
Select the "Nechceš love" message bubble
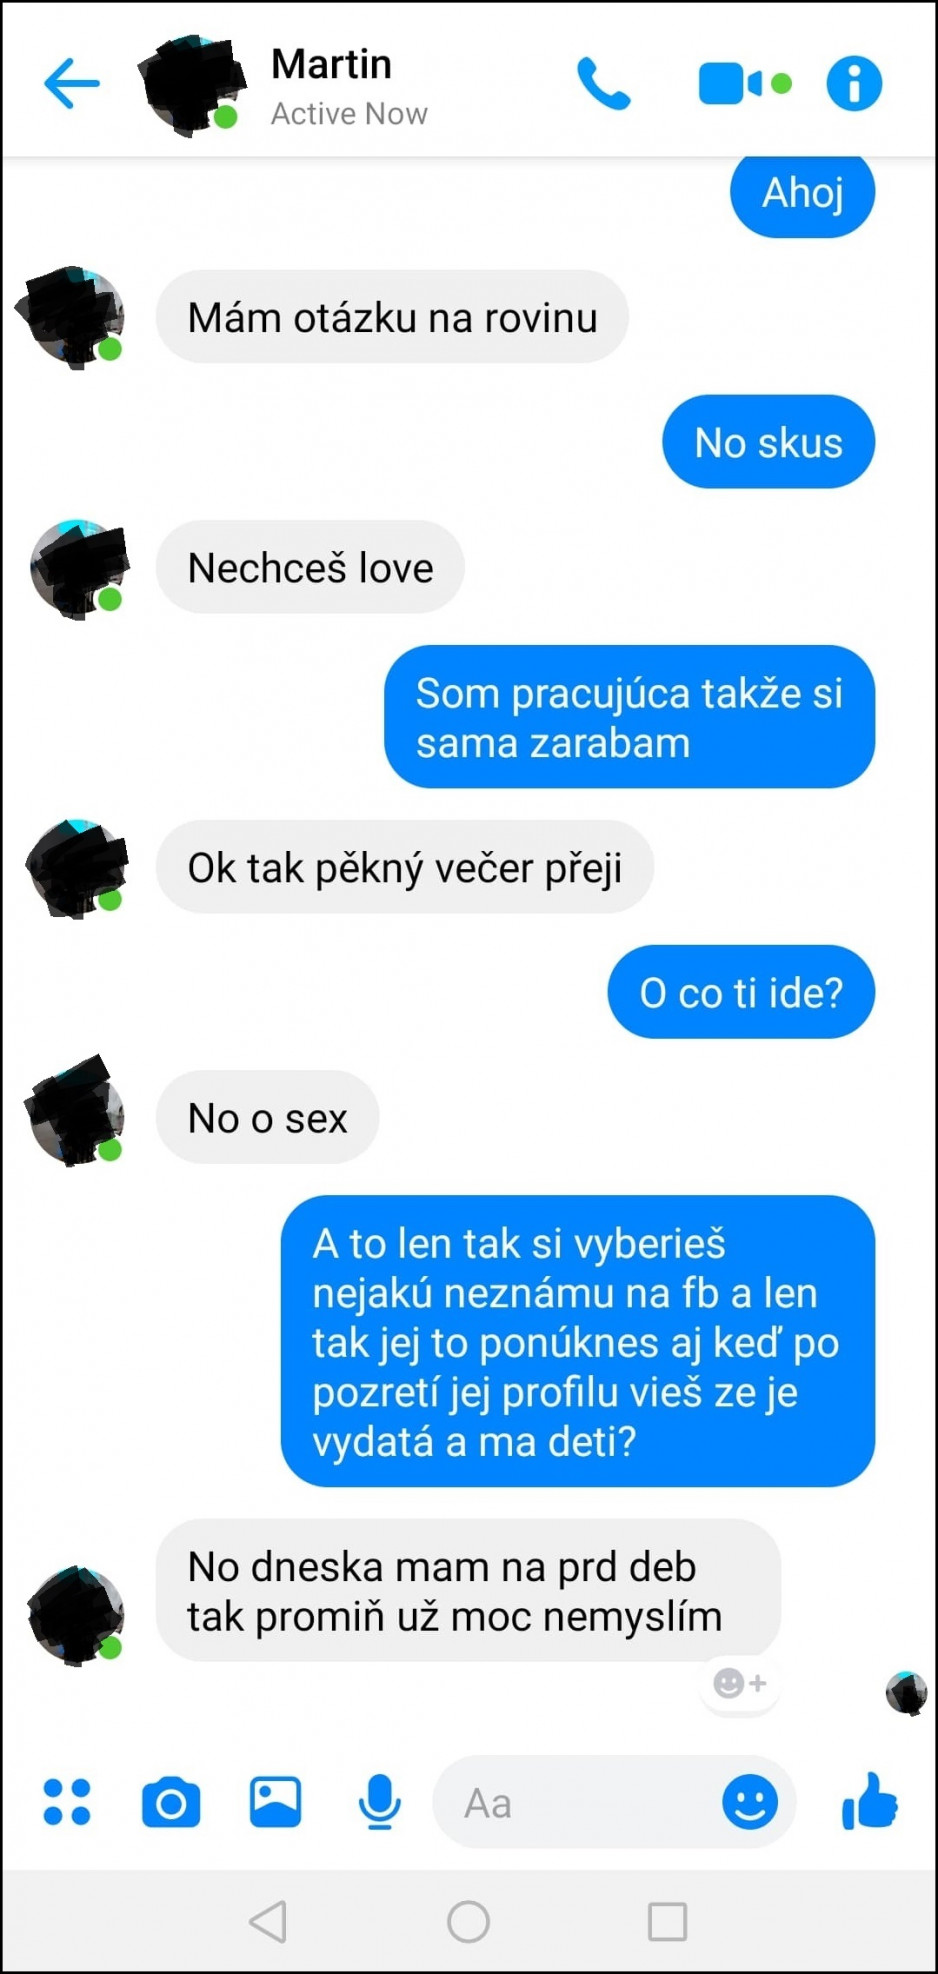pos(310,567)
